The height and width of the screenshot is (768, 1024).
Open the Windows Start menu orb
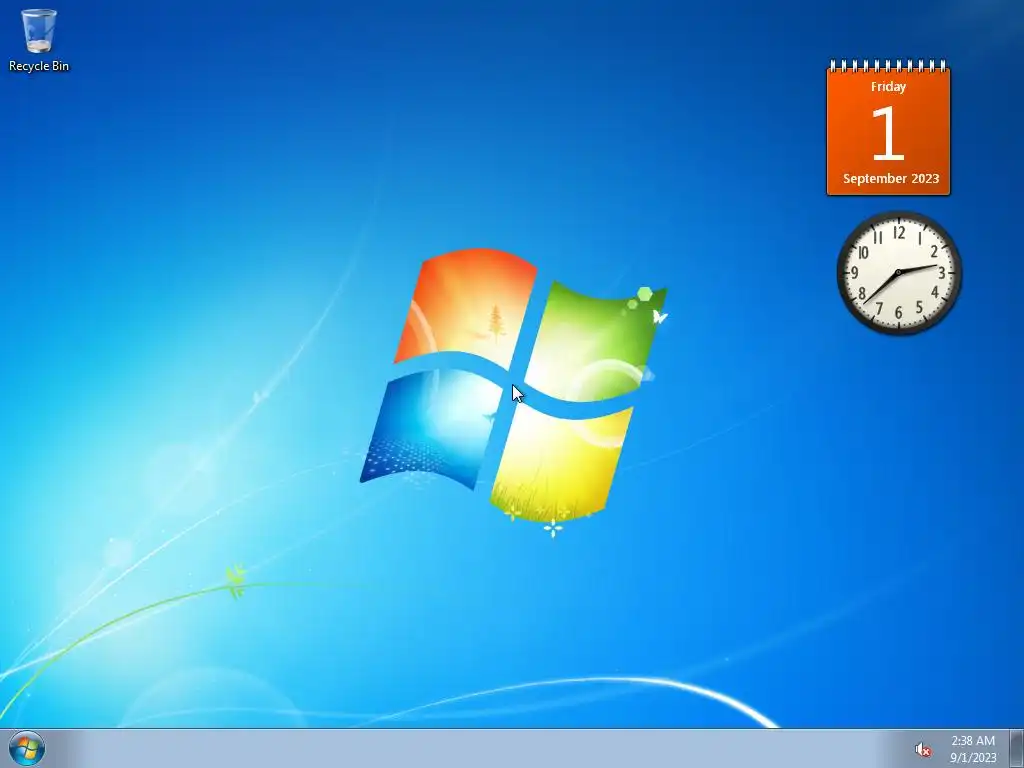pos(27,748)
